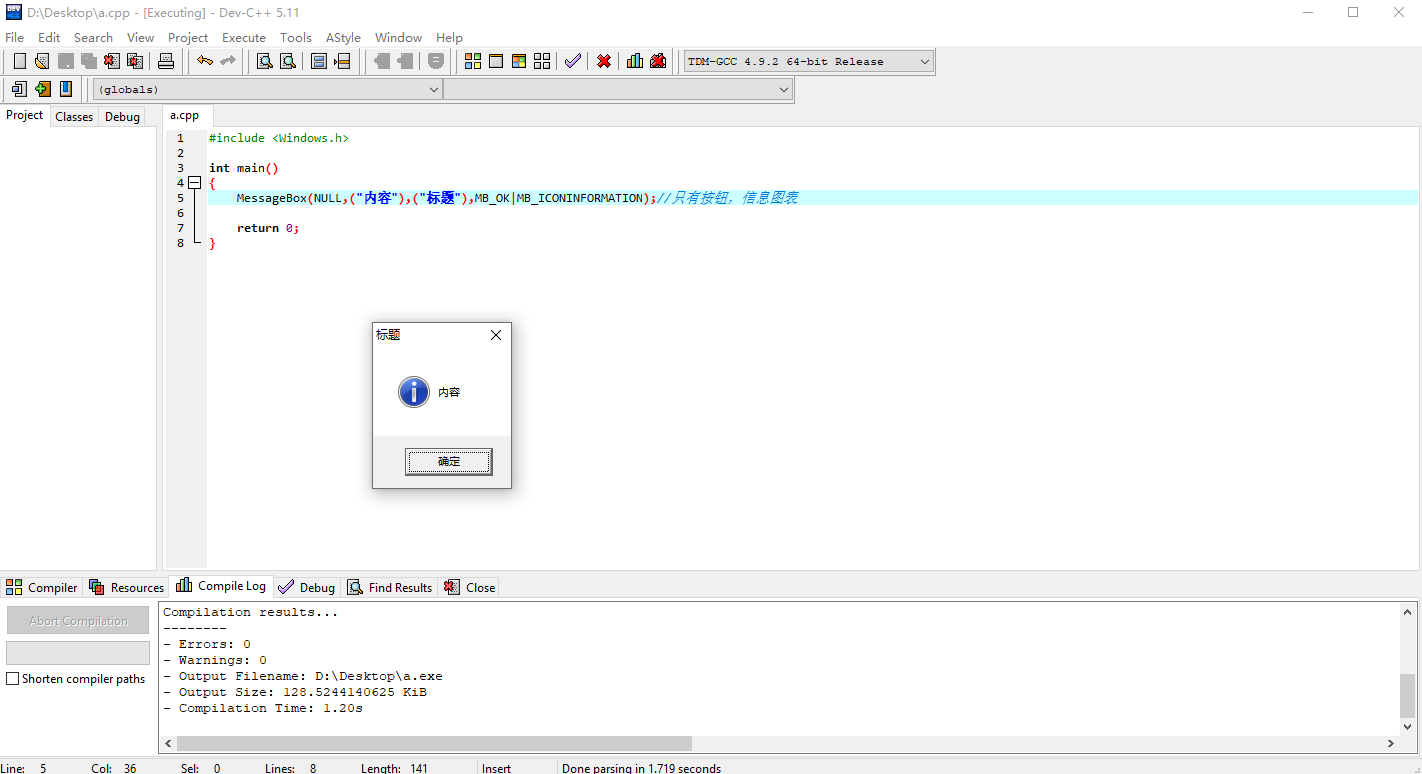Open the Search menu
The height and width of the screenshot is (774, 1422).
(93, 37)
